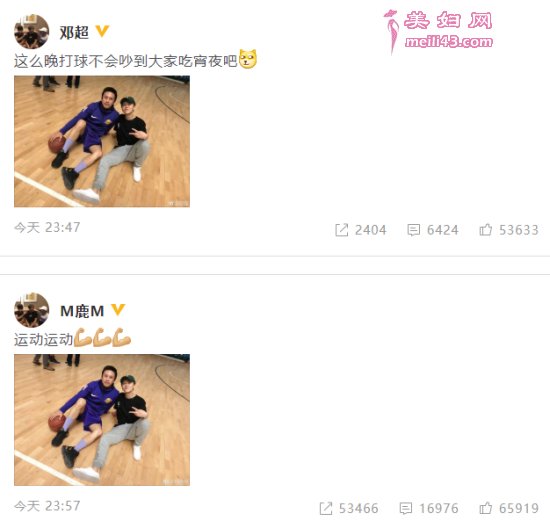Click the repost icon on 邓超's post
Screen dimensions: 550x528
pos(342,230)
